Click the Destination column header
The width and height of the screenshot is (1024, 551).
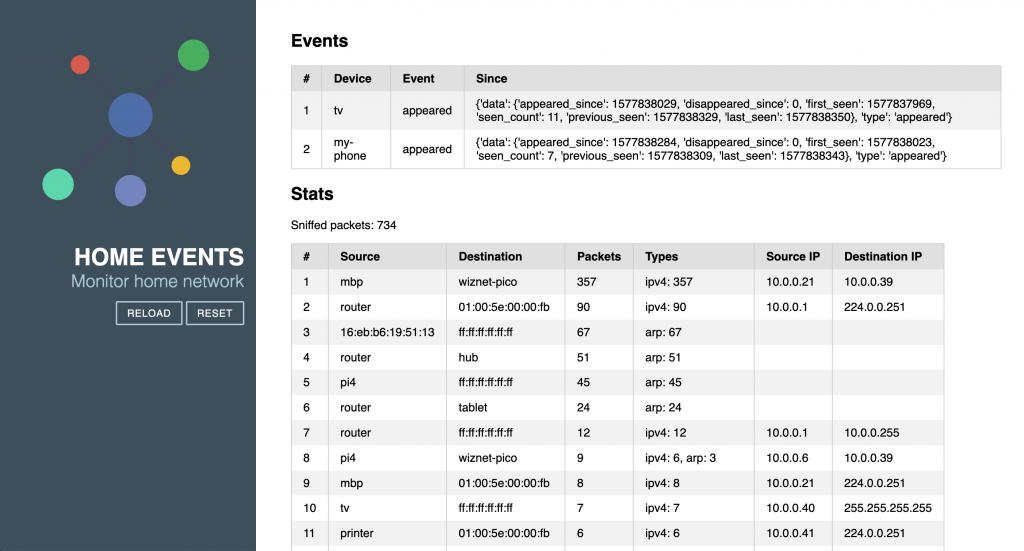[490, 257]
